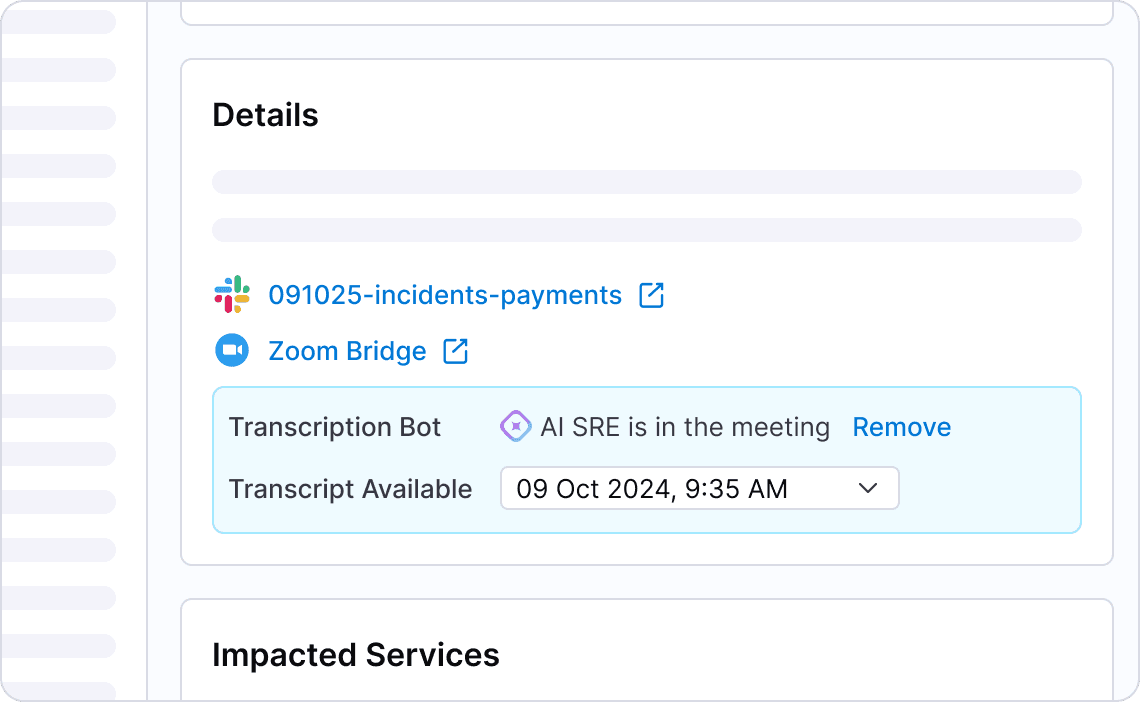Click the Transcript Available label
This screenshot has height=702, width=1140.
350,489
